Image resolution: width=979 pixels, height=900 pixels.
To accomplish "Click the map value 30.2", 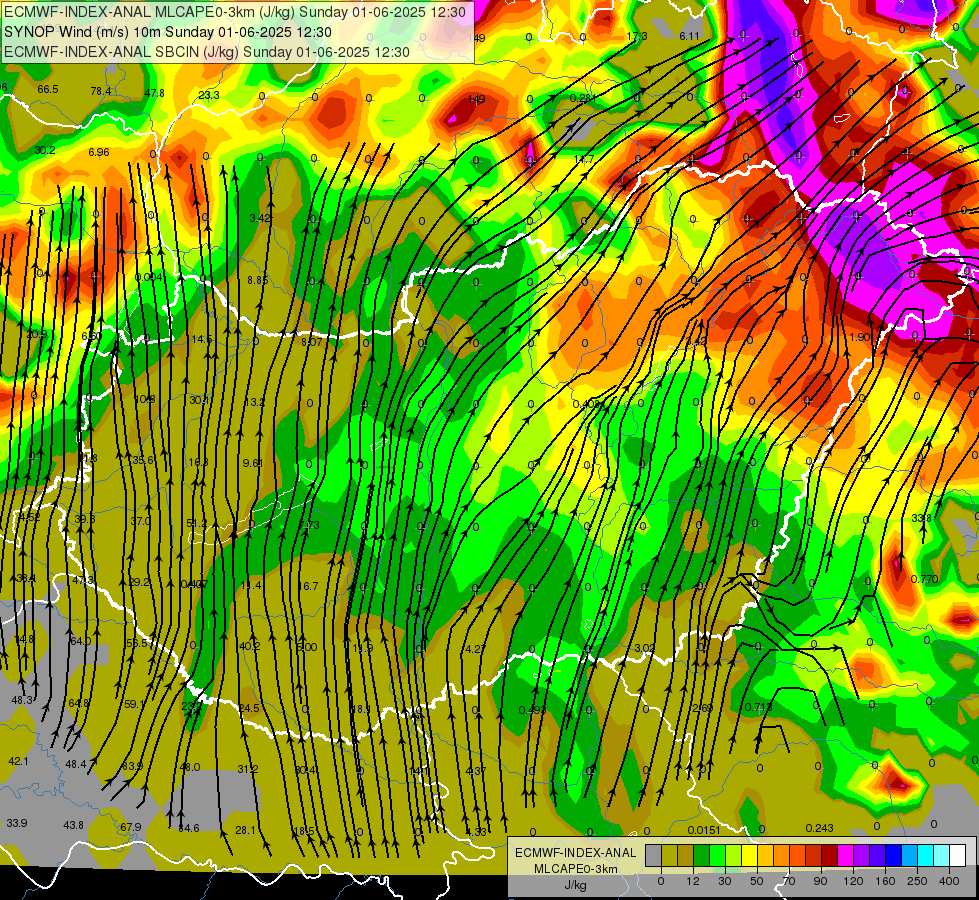I will 45,150.
